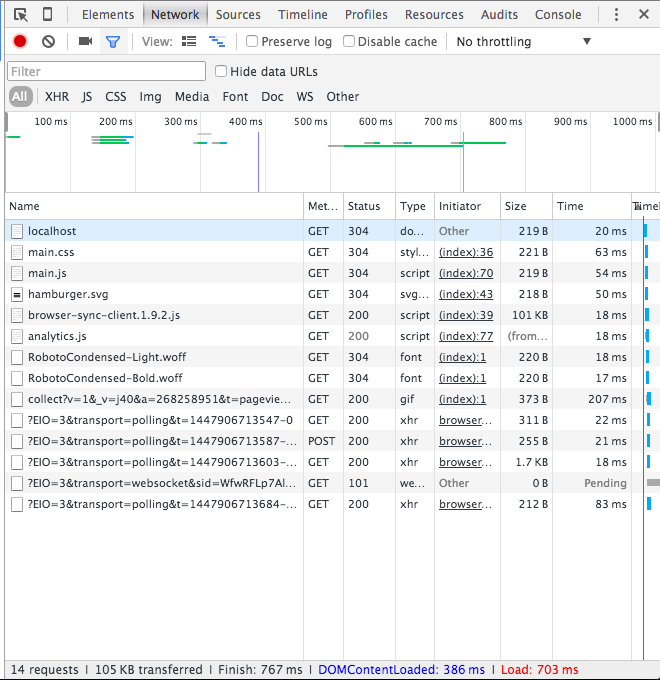The height and width of the screenshot is (680, 660).
Task: Open the Sources tab
Action: tap(238, 15)
